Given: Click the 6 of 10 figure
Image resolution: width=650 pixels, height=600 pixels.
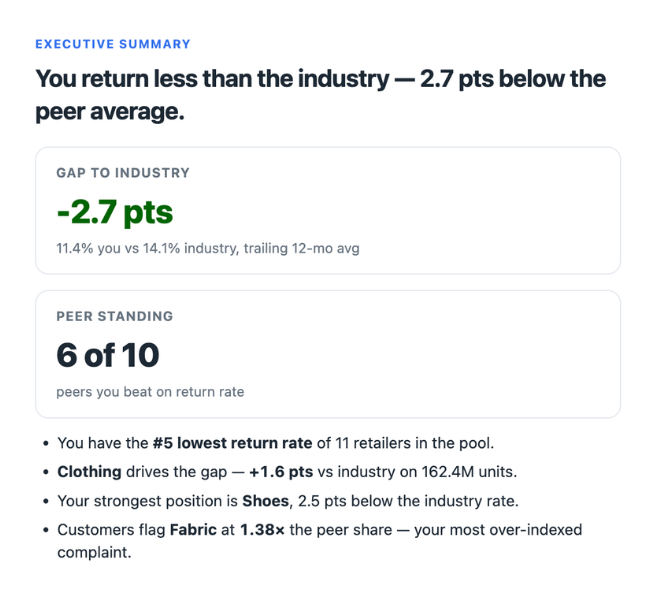Looking at the screenshot, I should 108,355.
